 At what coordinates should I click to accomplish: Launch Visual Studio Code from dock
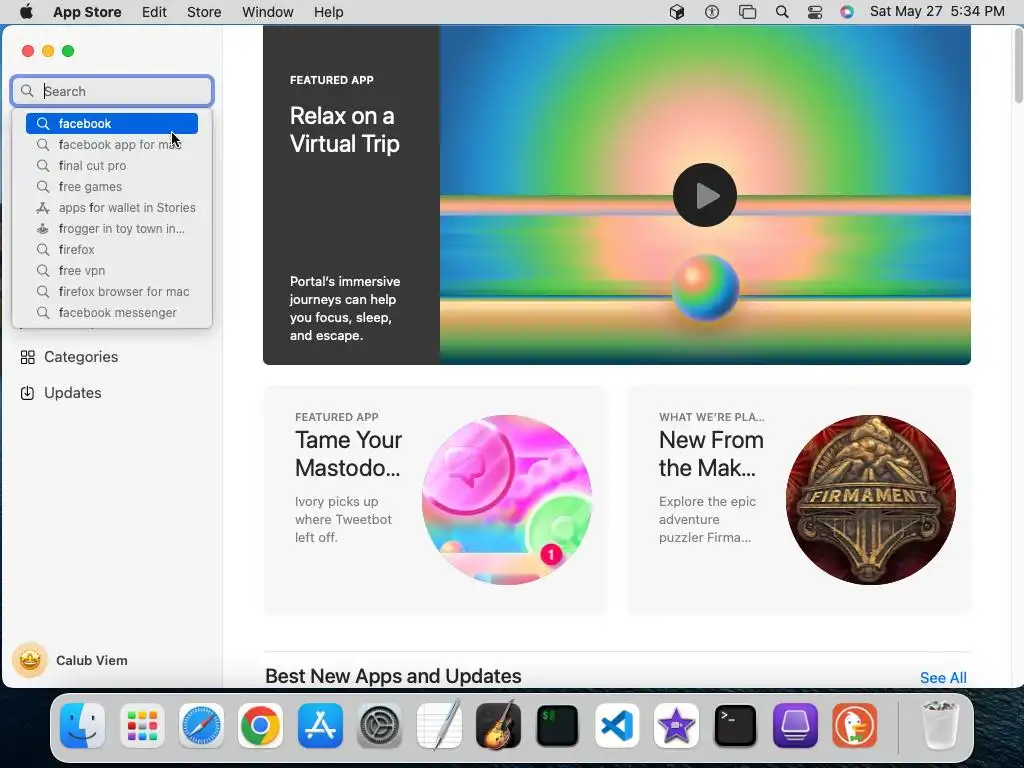tap(617, 726)
